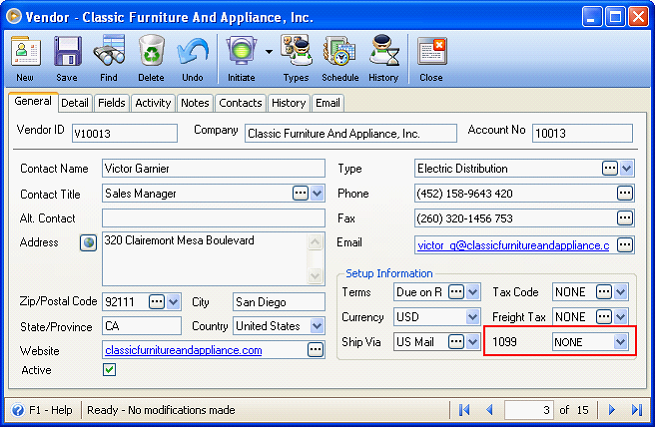Screen dimensions: 656x428
Task: Undo changes with the Undo arrow
Action: point(193,51)
